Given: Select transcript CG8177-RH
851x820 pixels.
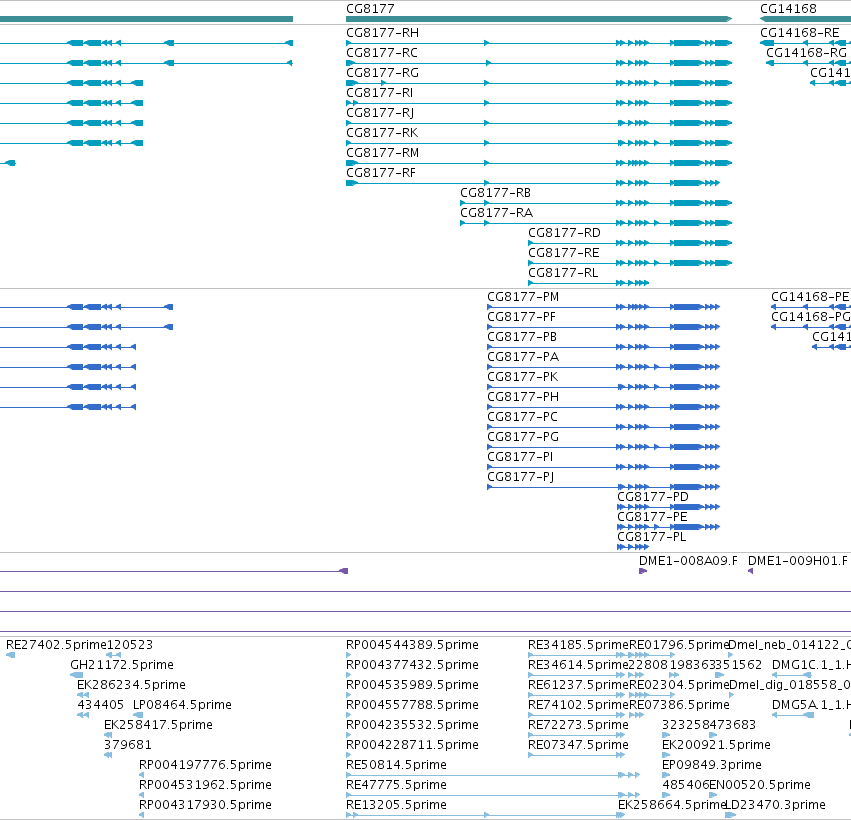Looking at the screenshot, I should 382,33.
